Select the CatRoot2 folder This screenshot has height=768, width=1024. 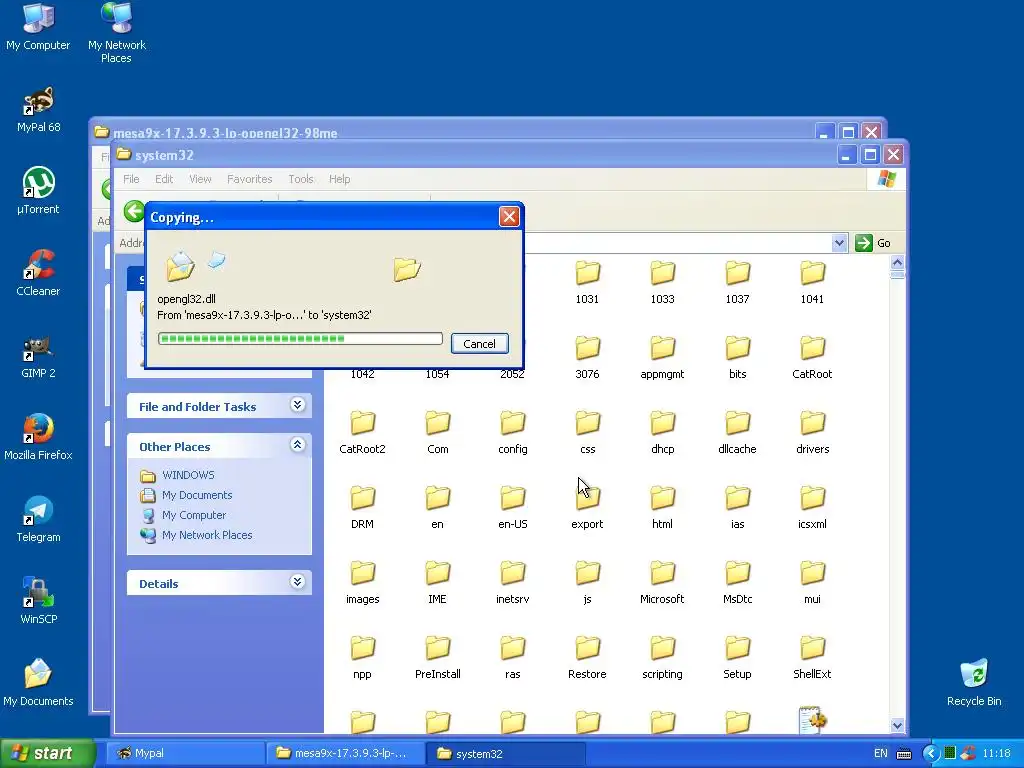click(x=362, y=432)
